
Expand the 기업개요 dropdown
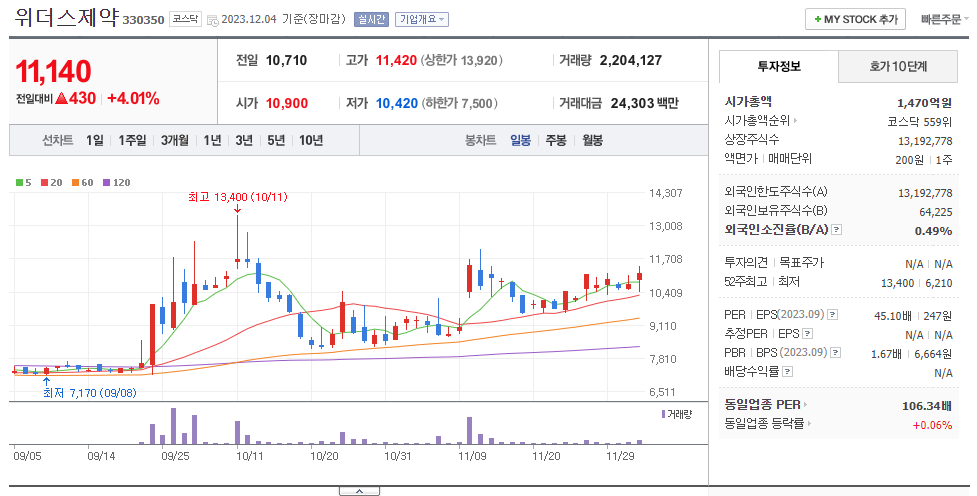point(422,19)
